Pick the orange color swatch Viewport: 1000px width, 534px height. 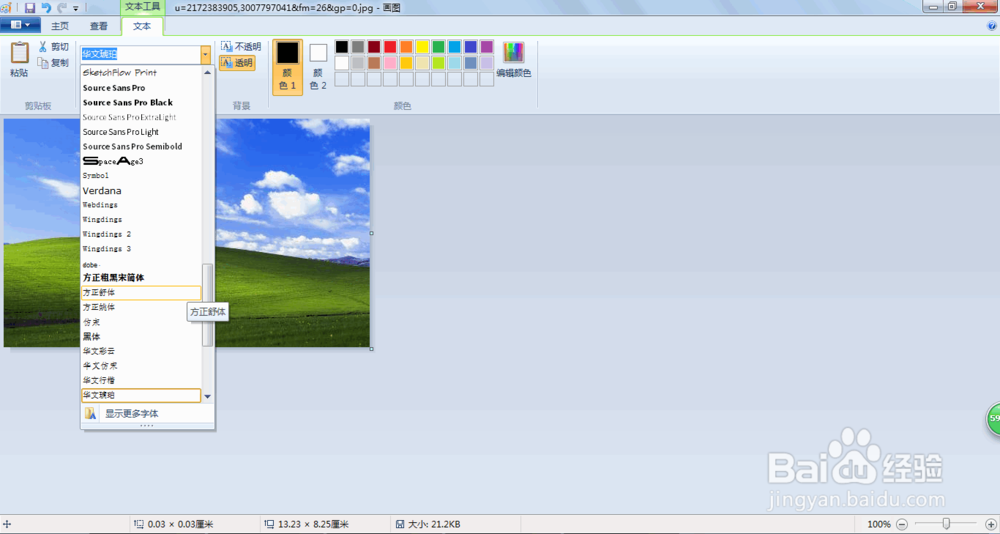tap(406, 47)
